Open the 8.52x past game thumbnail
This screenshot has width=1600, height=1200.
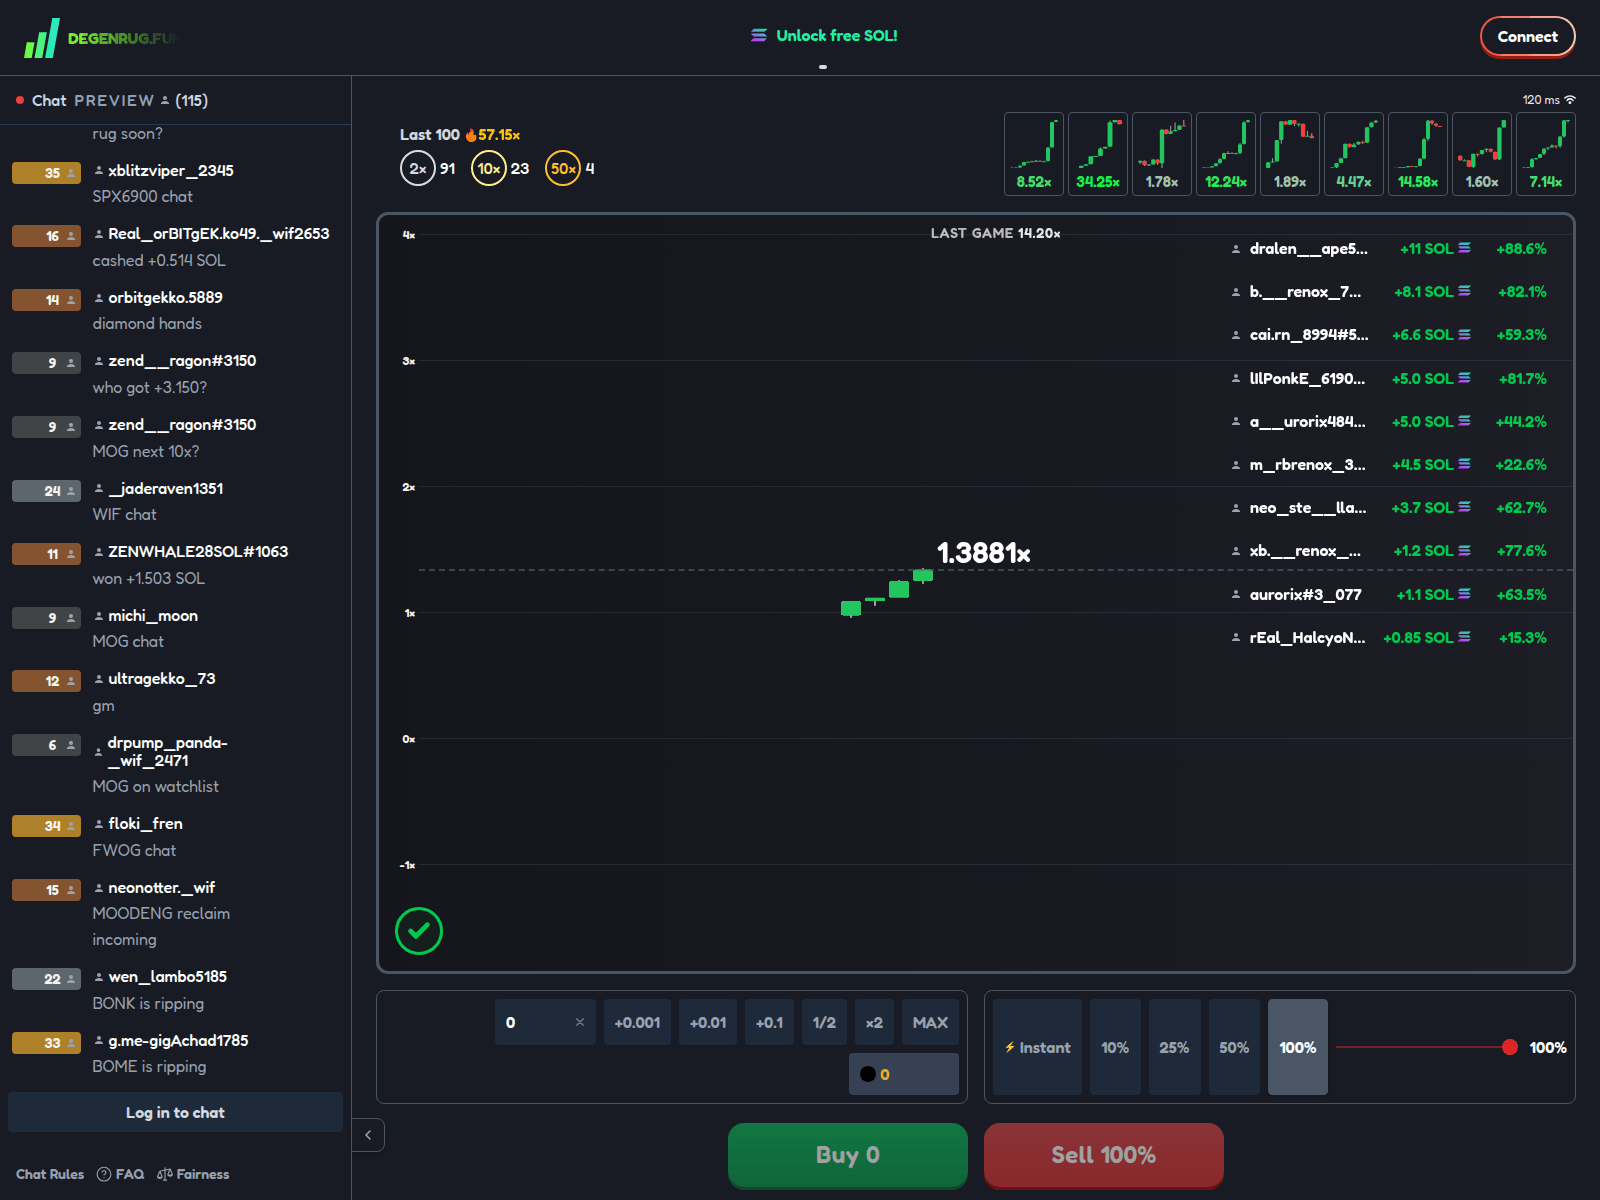pyautogui.click(x=1034, y=154)
